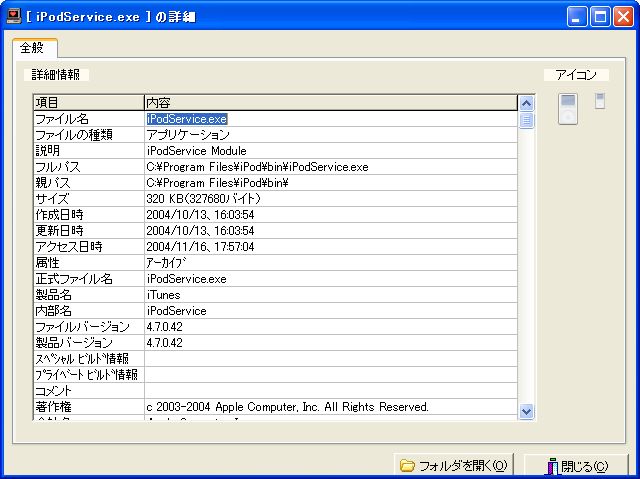Click the small iPod icon preview
This screenshot has height=479, width=640.
(x=600, y=101)
